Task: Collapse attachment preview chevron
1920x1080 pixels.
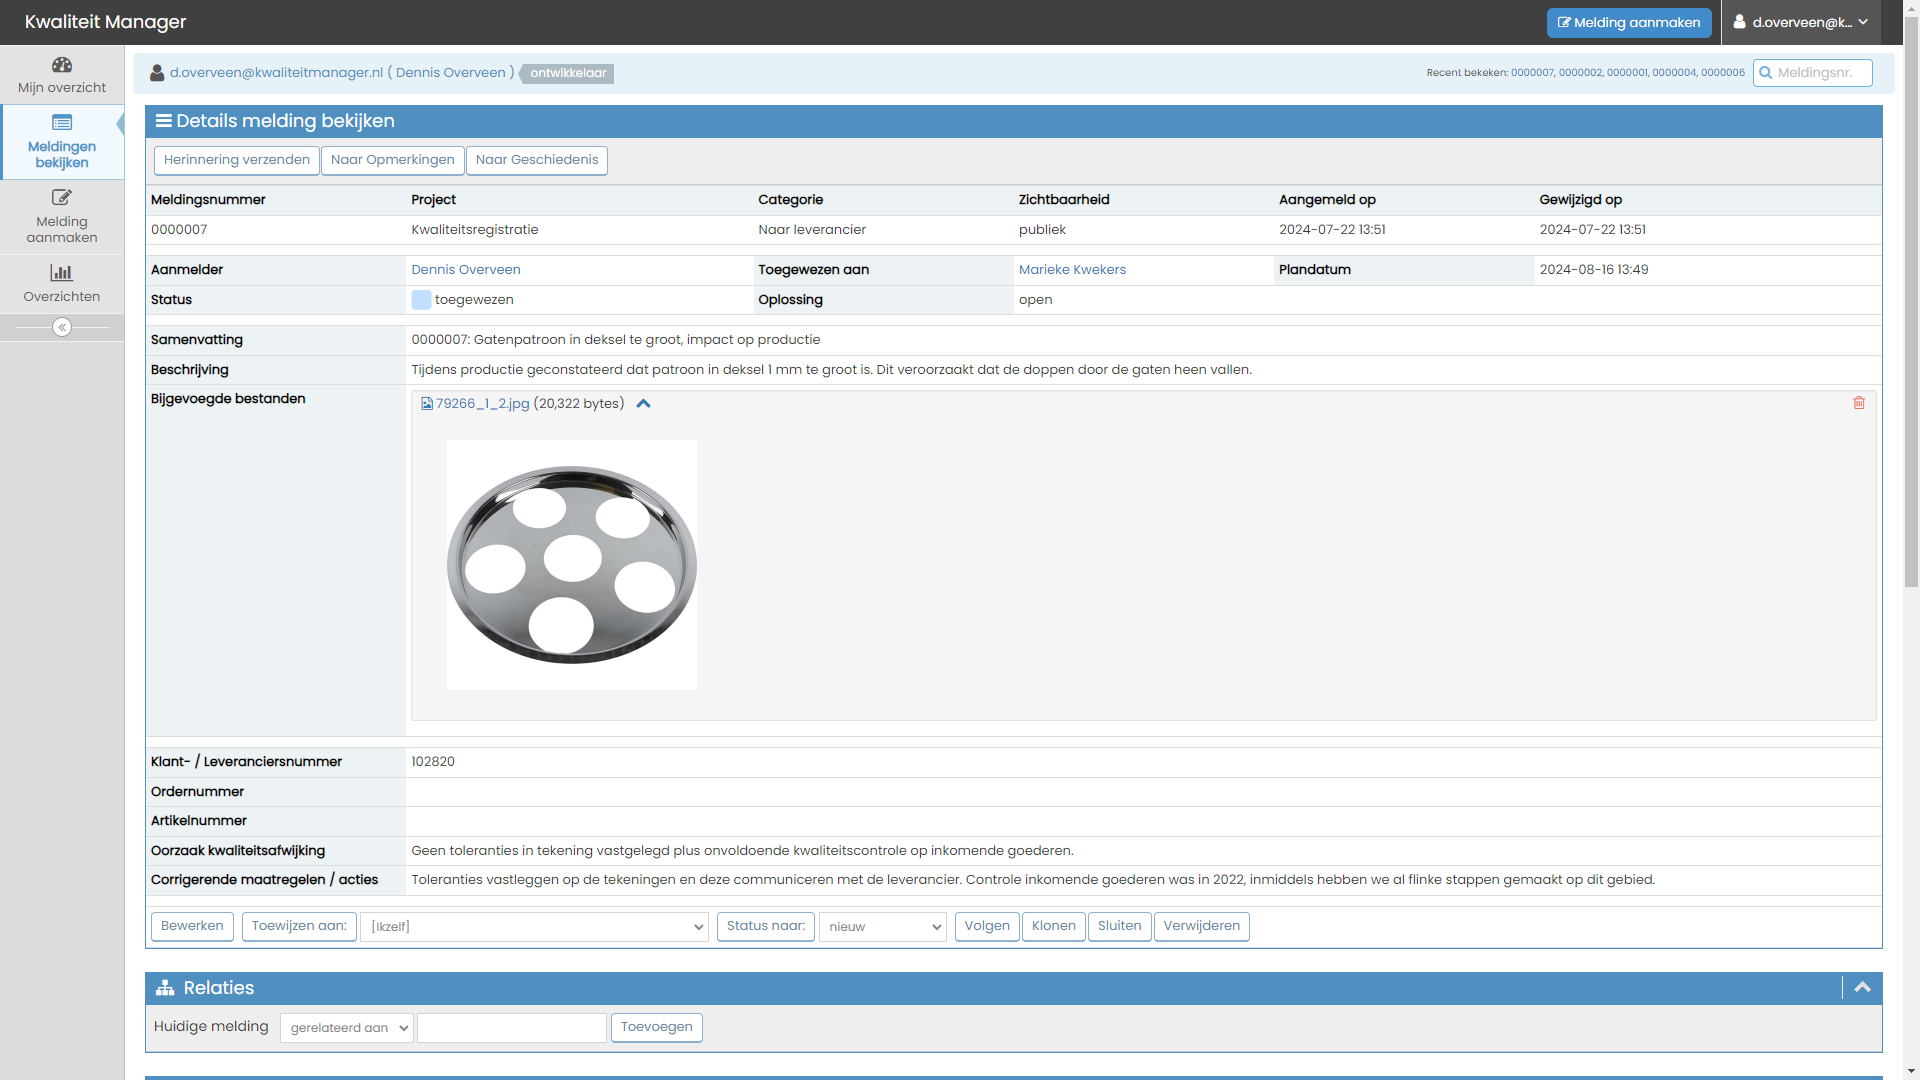Action: click(x=644, y=404)
